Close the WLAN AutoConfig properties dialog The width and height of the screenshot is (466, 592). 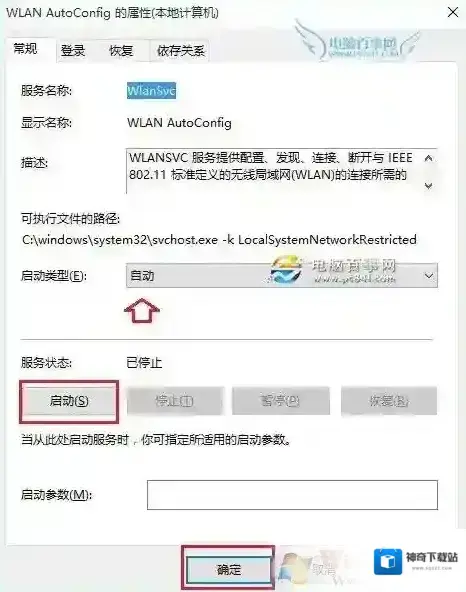tap(452, 12)
